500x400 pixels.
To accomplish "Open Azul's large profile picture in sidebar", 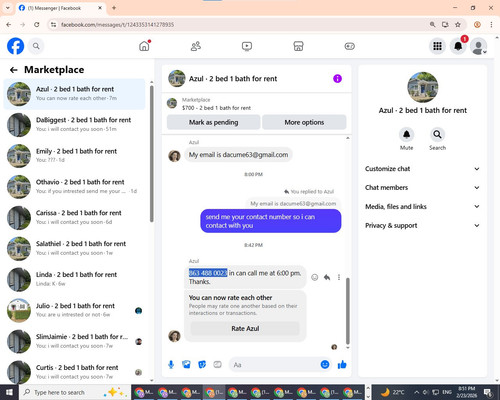I will point(423,87).
